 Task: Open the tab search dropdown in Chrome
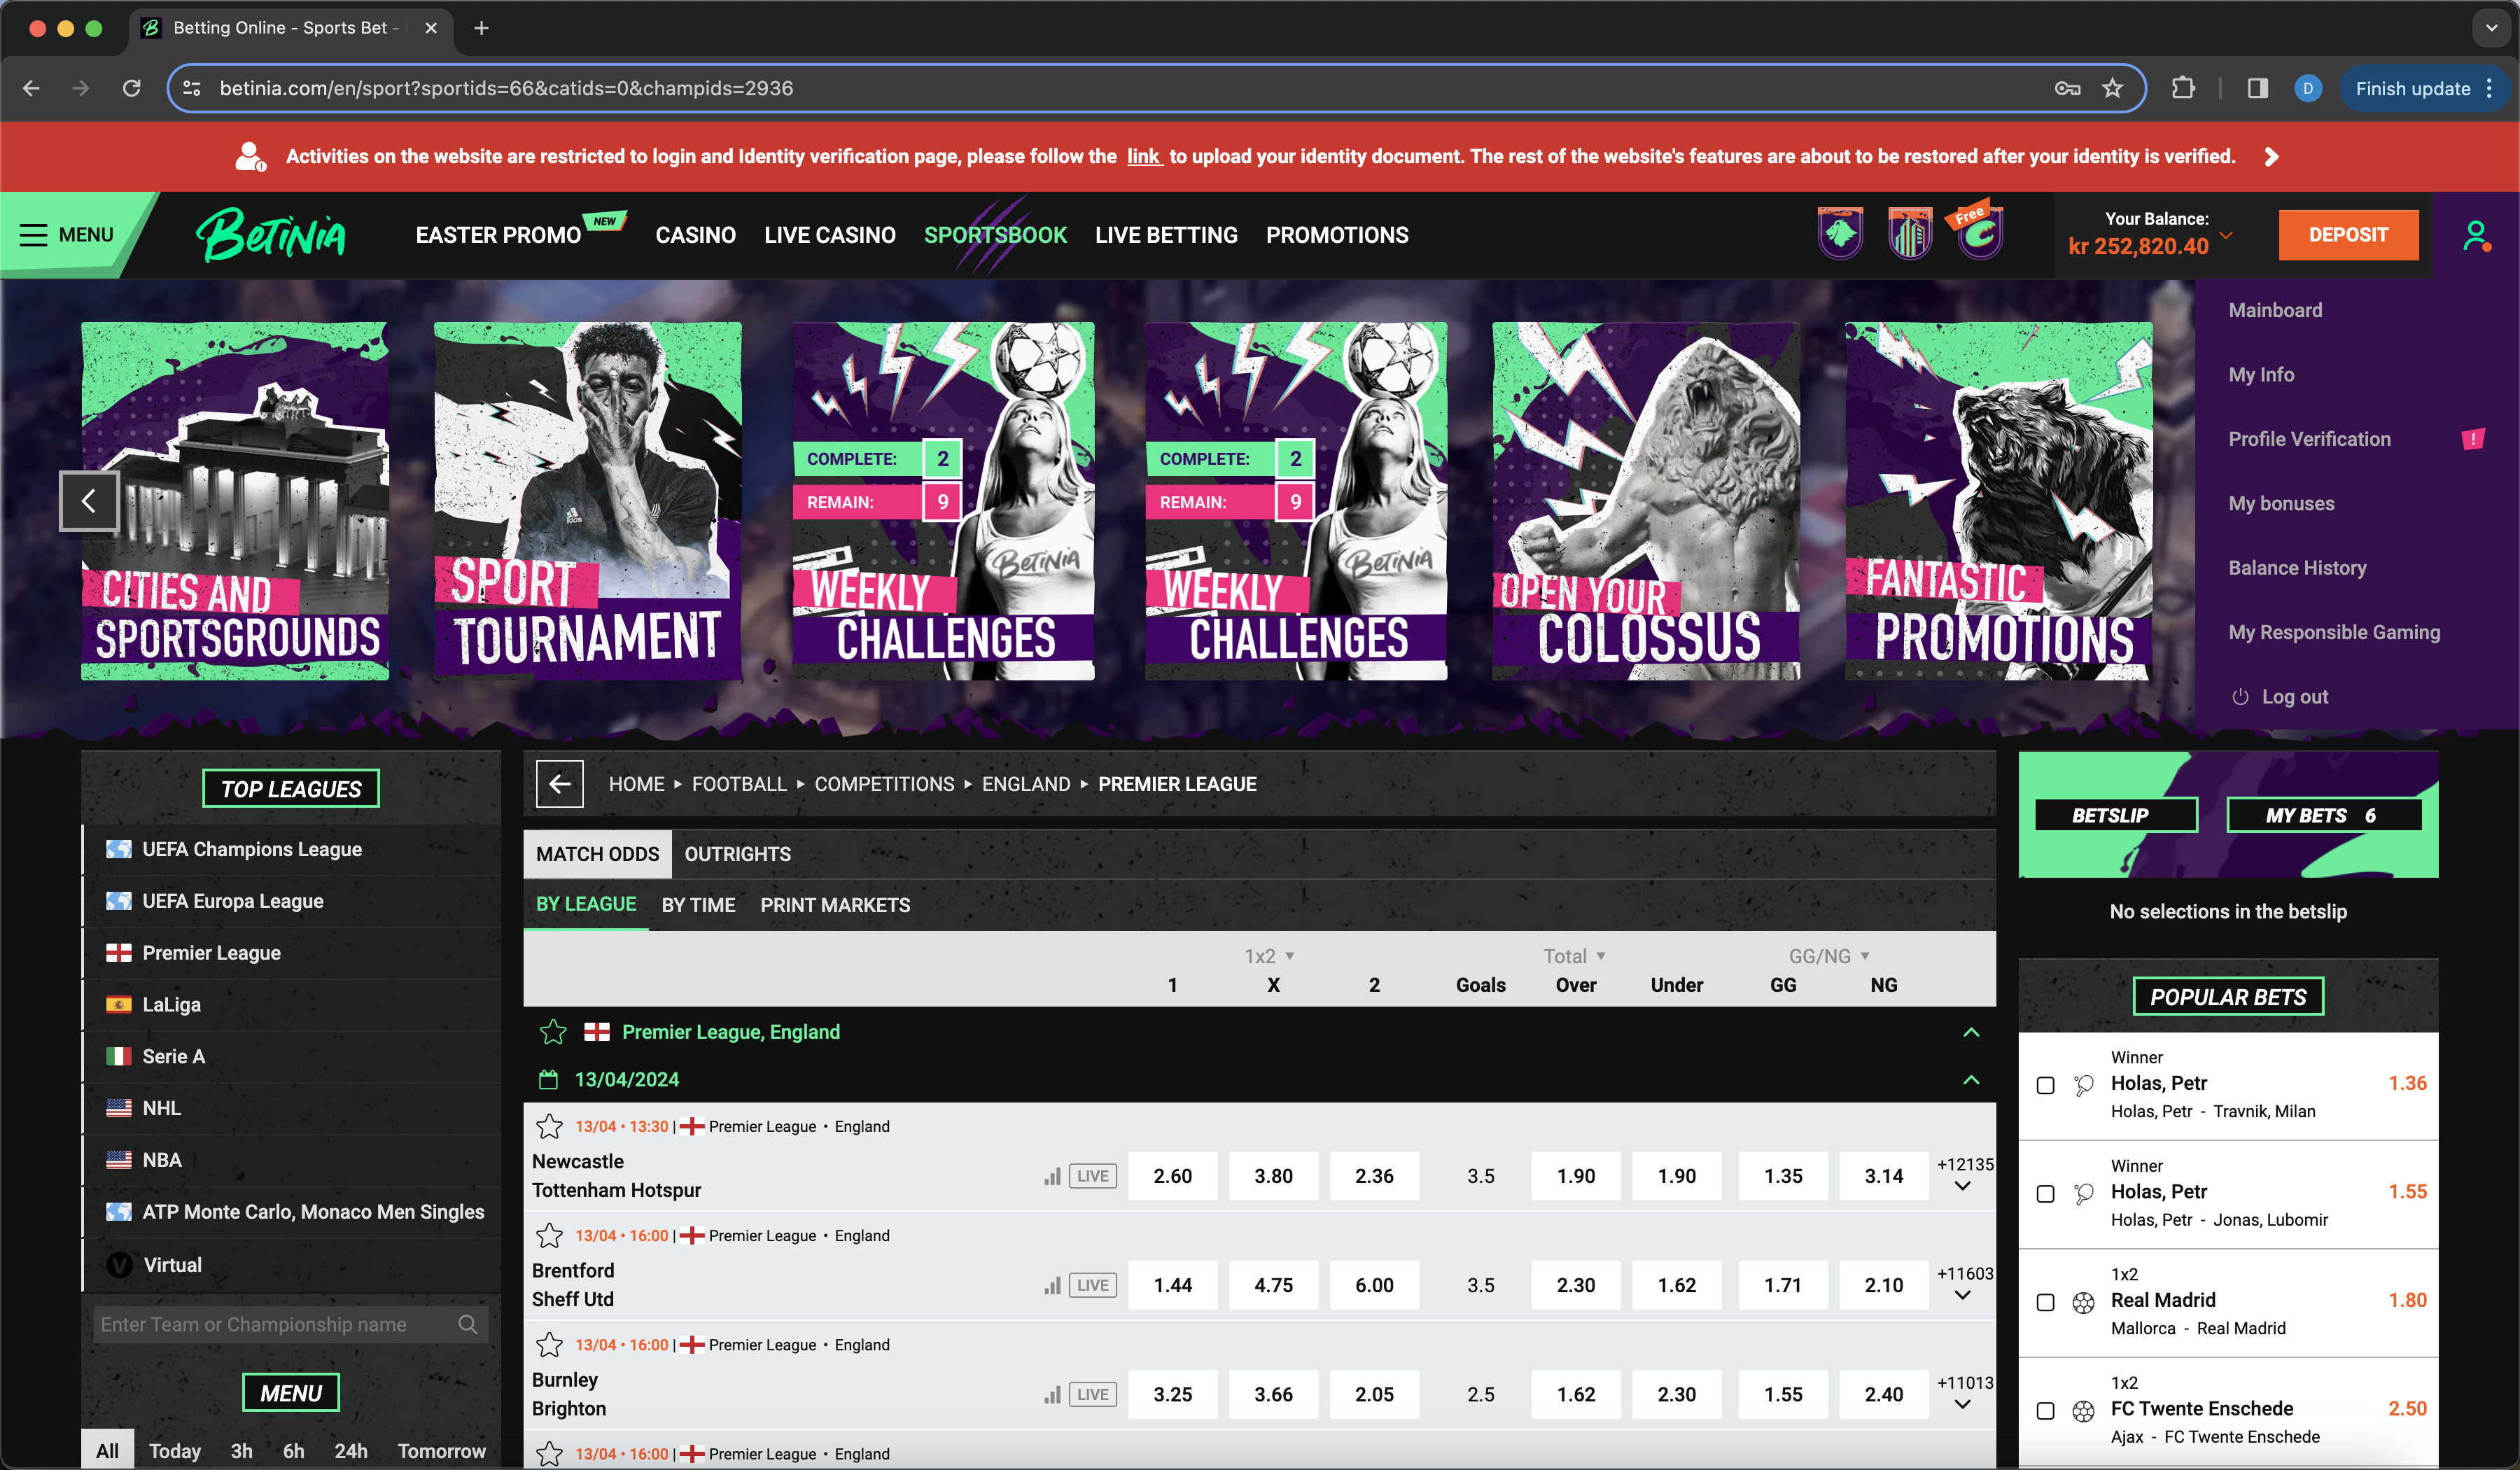click(2491, 28)
